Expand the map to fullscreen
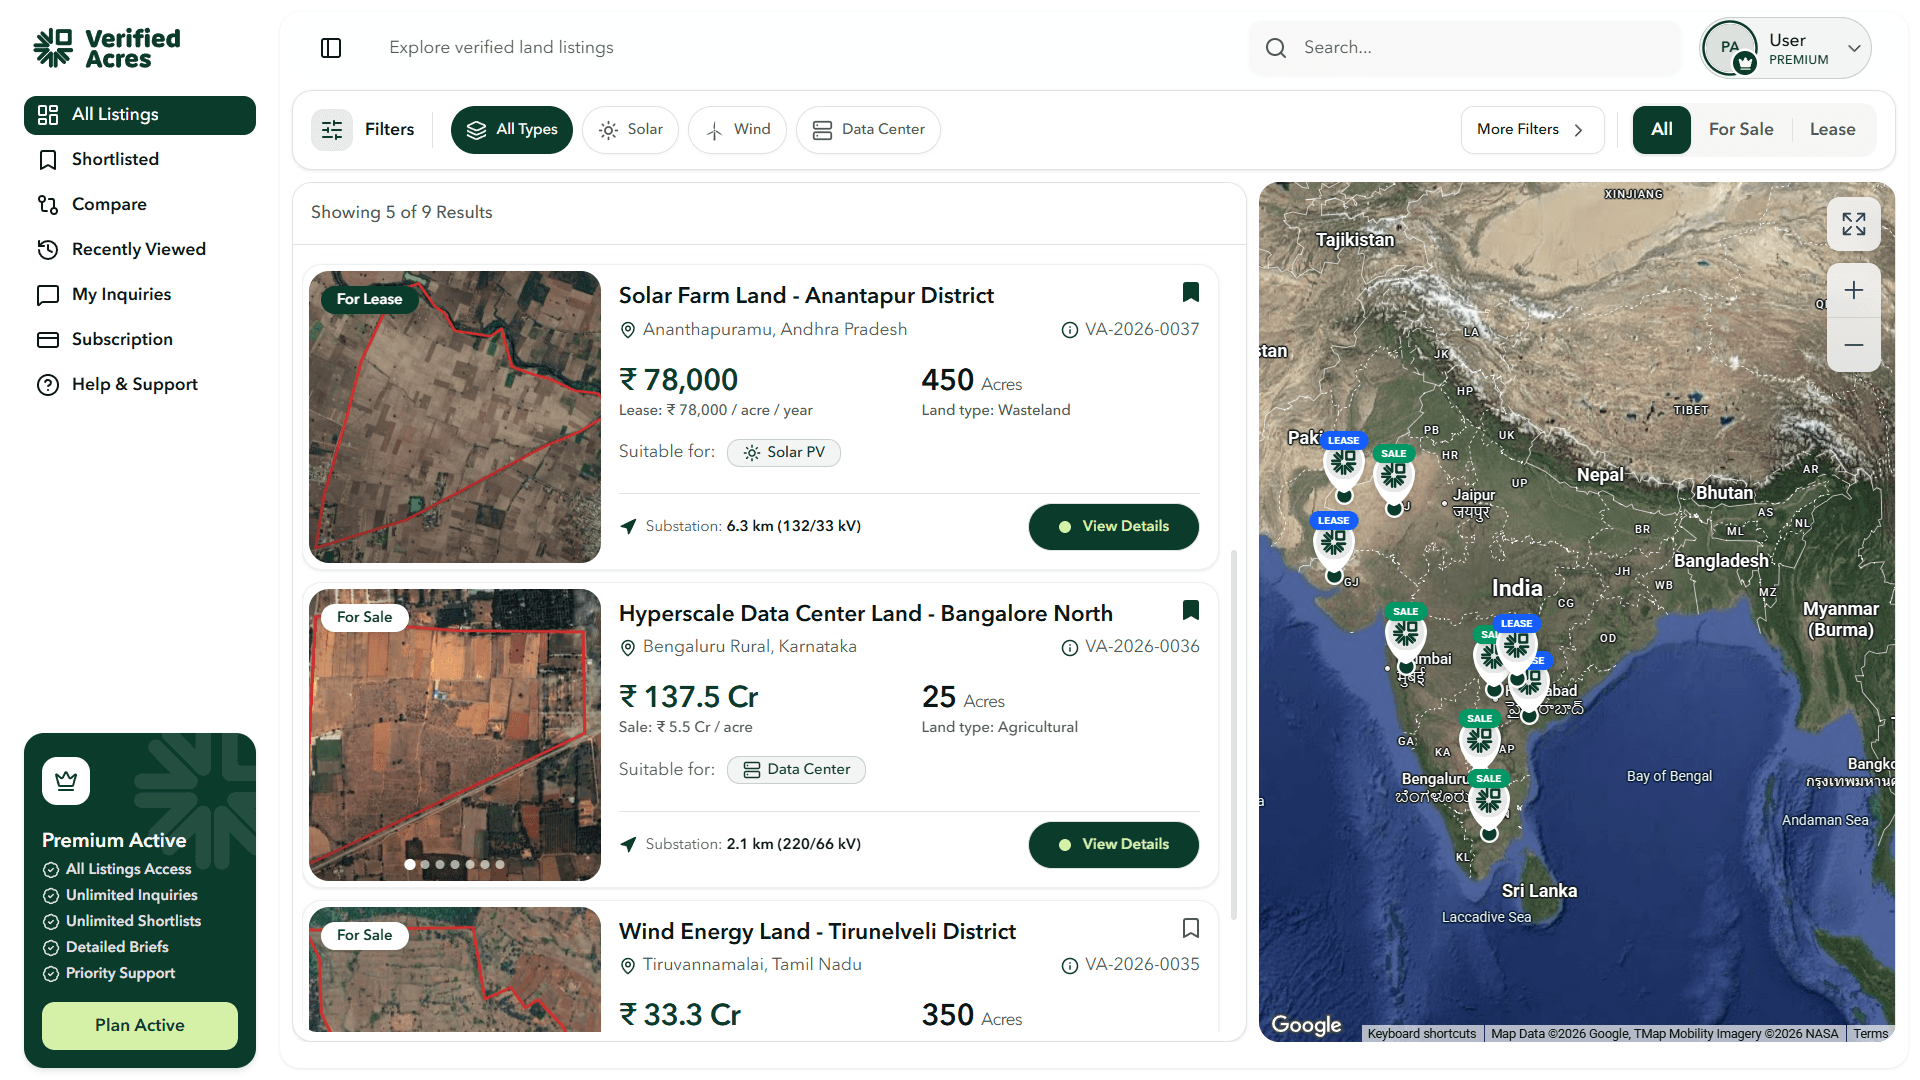Image resolution: width=1920 pixels, height=1080 pixels. point(1853,224)
